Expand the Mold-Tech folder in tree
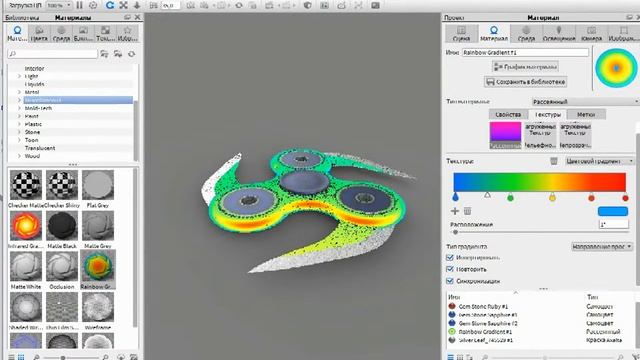Screen dimensions: 640x360 [x=19, y=108]
